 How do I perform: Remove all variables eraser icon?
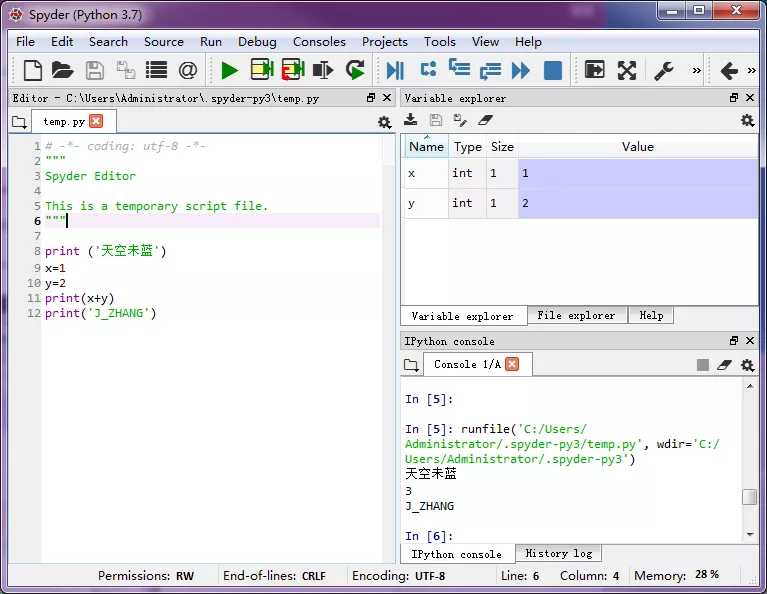click(485, 120)
